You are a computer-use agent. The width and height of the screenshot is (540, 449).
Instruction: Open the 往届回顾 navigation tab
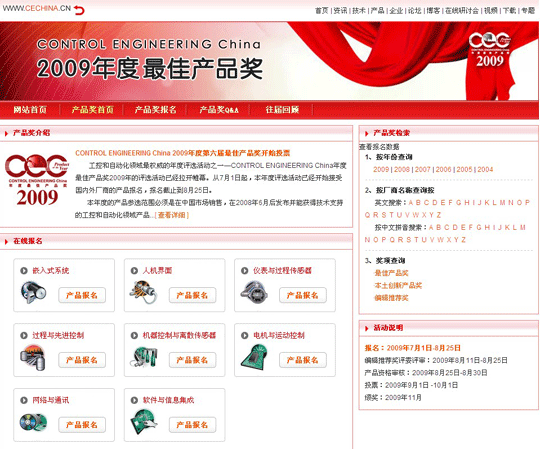click(282, 110)
